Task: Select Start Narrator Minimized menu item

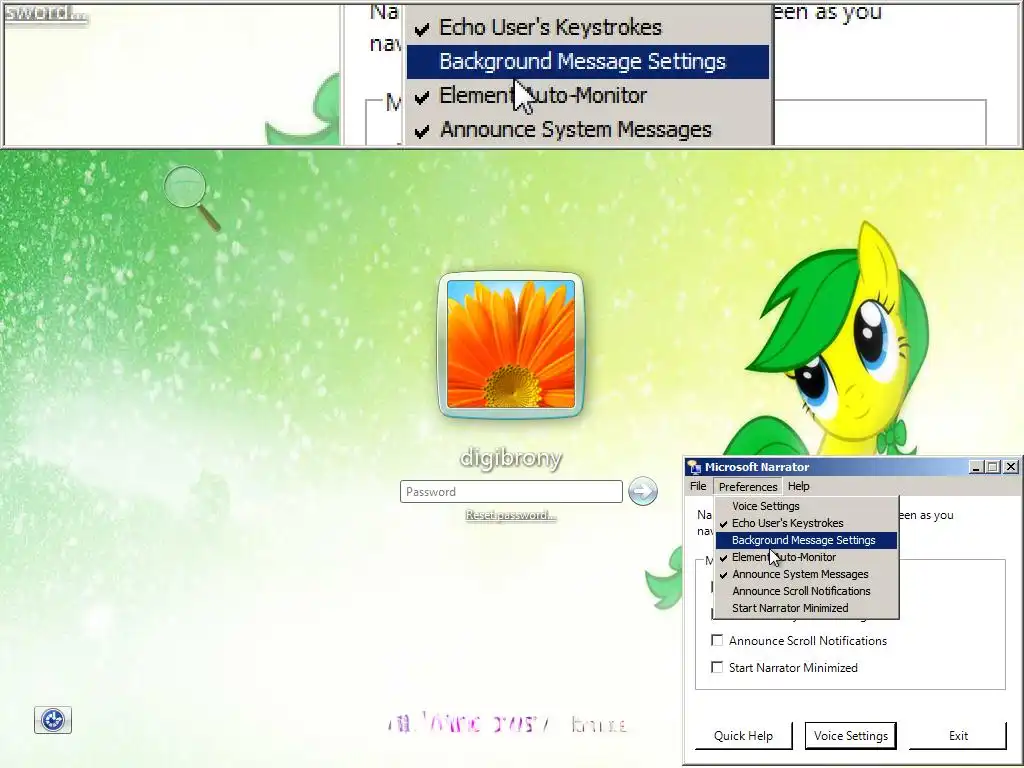Action: coord(807,608)
